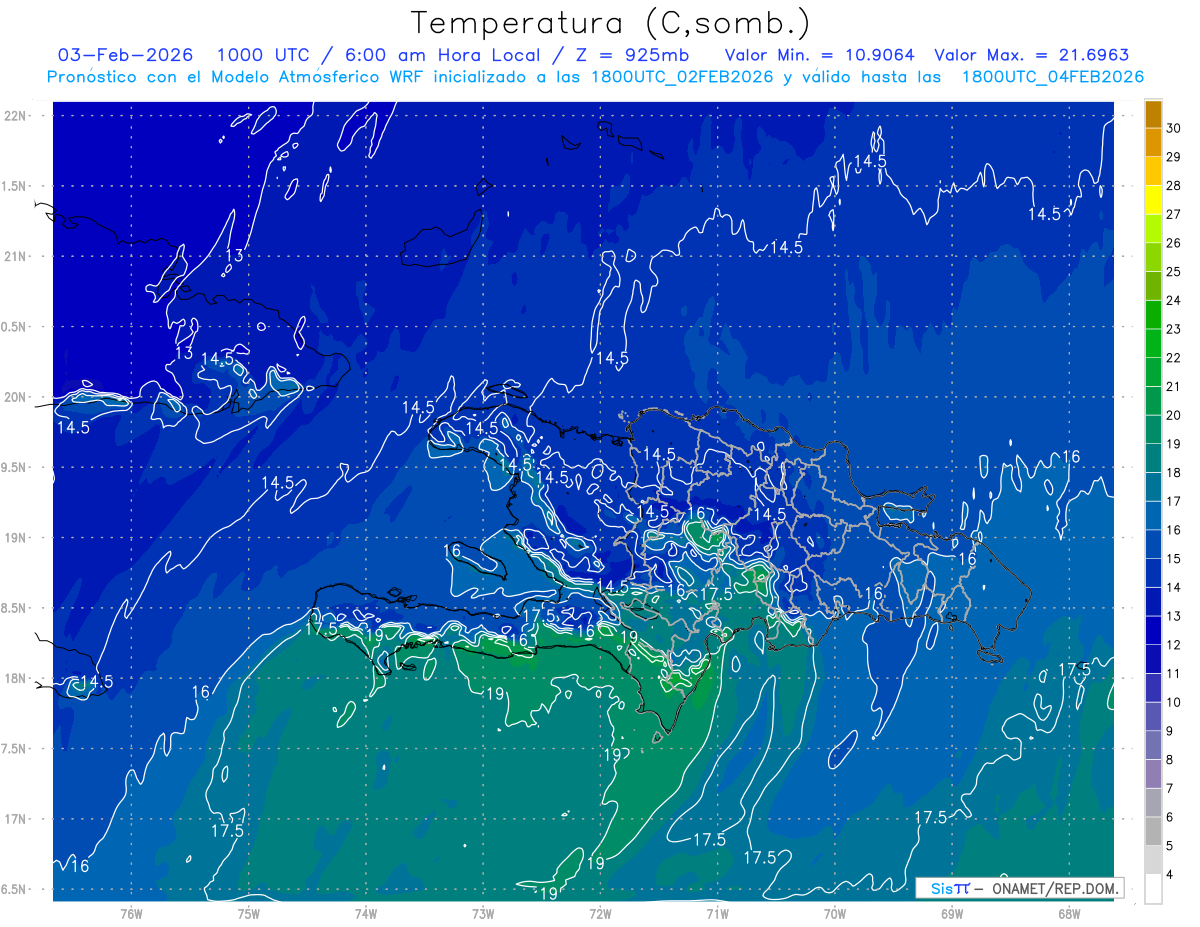This screenshot has width=1200, height=927.
Task: Click the white swatch below color bar label 4
Action: pyautogui.click(x=1154, y=889)
